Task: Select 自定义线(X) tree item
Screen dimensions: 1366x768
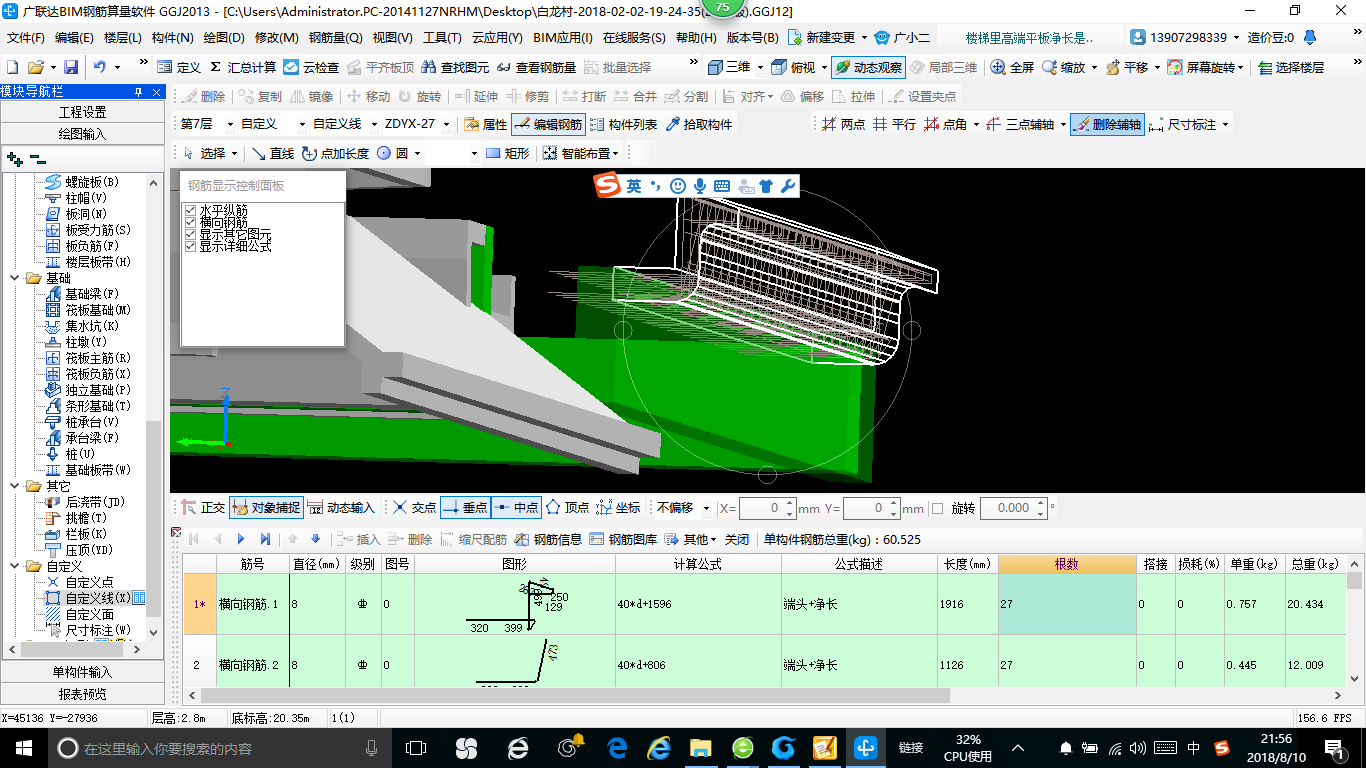Action: 98,598
